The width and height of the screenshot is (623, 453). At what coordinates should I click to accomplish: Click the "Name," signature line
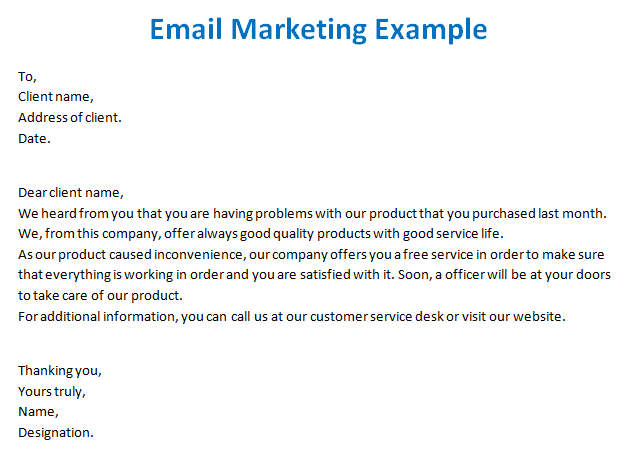point(38,411)
